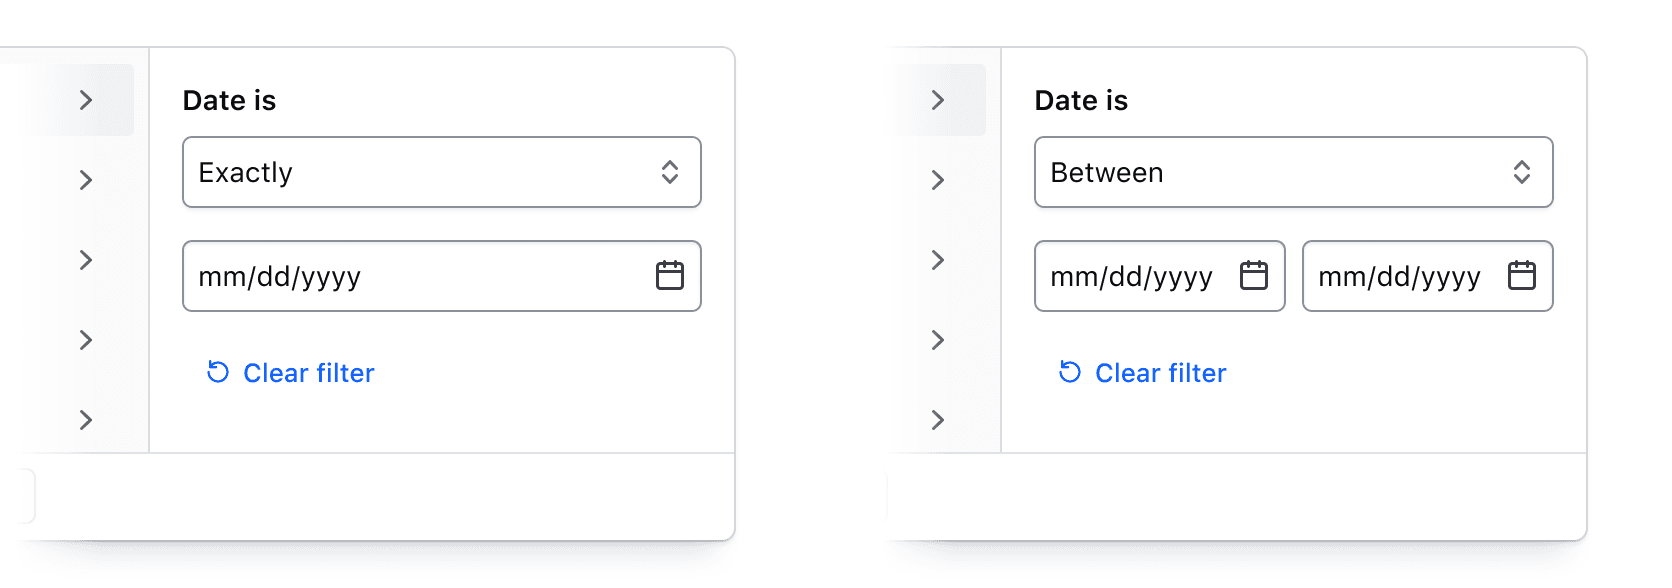Focus the first mm/dd/yyyy field under Between
The width and height of the screenshot is (1672, 588).
point(1130,276)
